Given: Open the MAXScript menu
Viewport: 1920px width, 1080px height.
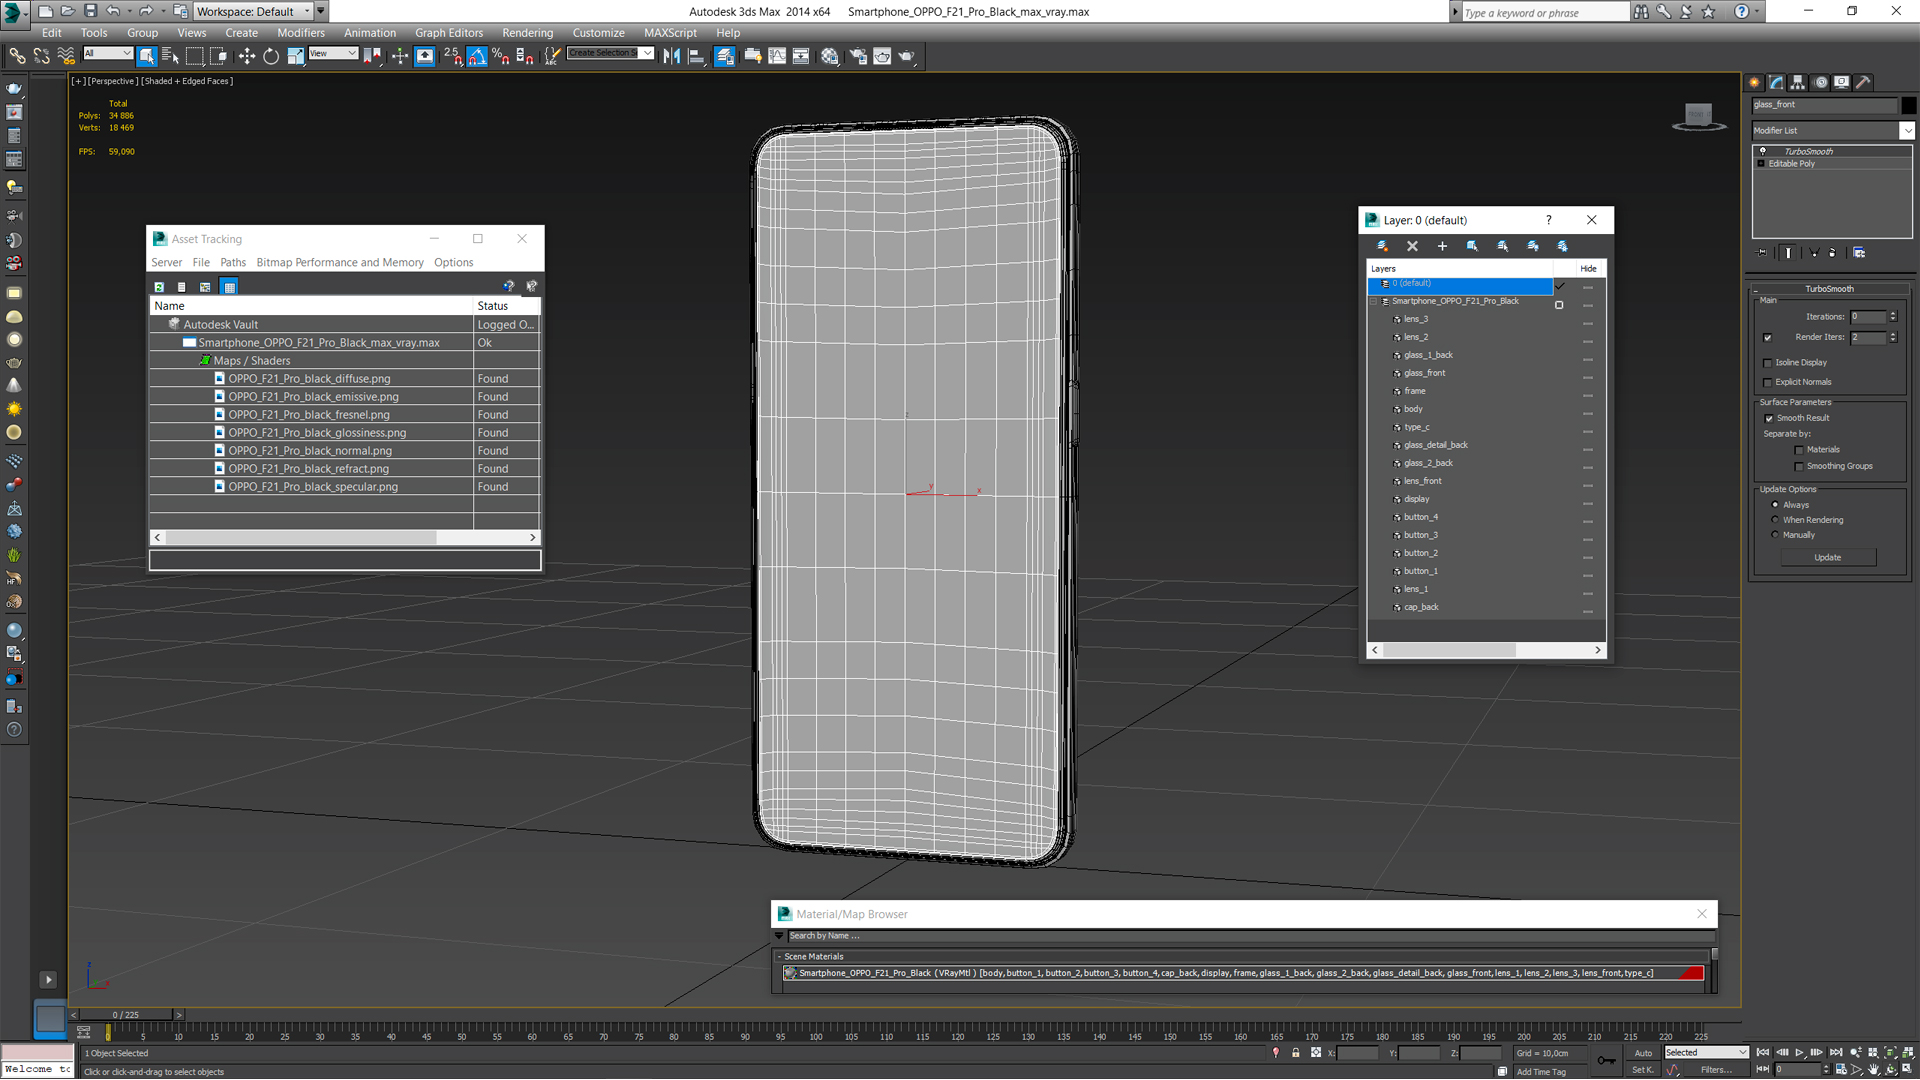Looking at the screenshot, I should click(670, 33).
